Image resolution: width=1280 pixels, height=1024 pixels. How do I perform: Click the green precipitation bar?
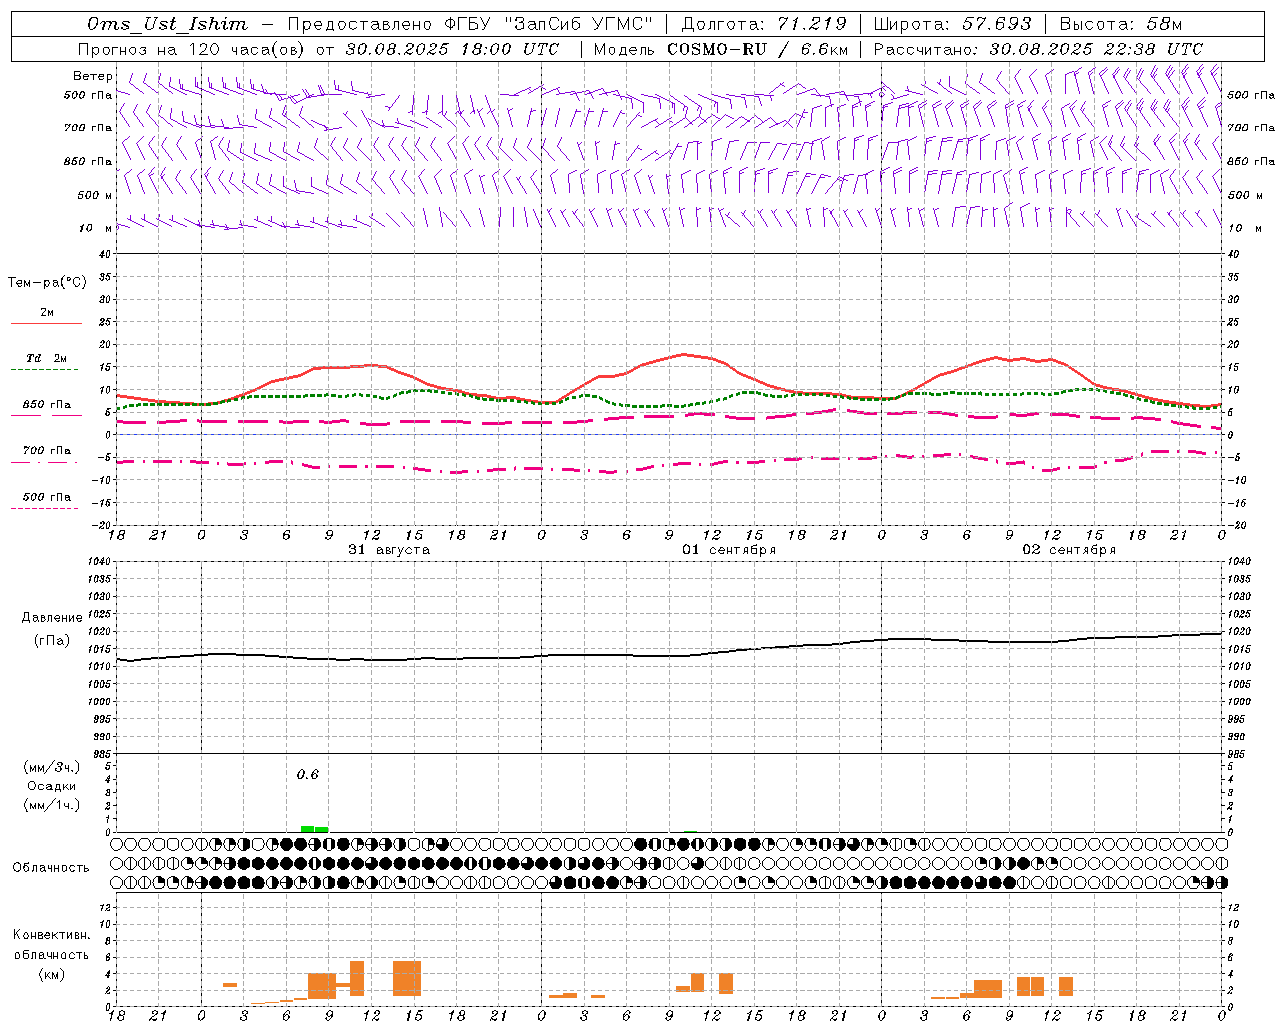(x=314, y=829)
